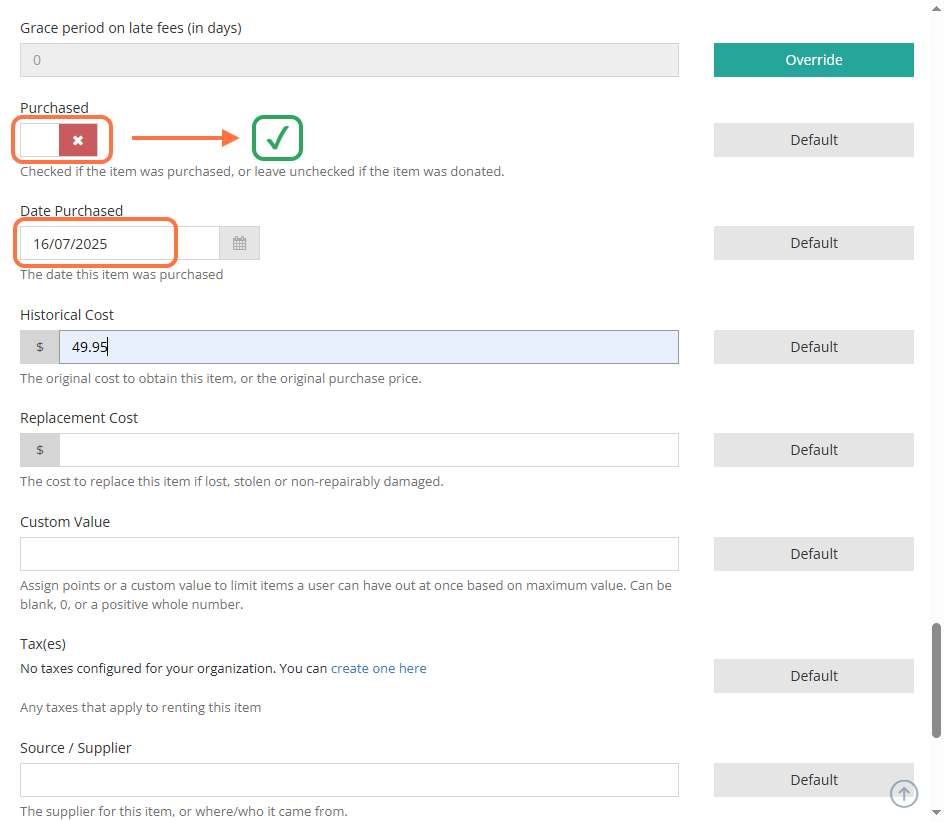This screenshot has height=822, width=944.
Task: Click Default button beside Replacement Cost
Action: coord(813,450)
